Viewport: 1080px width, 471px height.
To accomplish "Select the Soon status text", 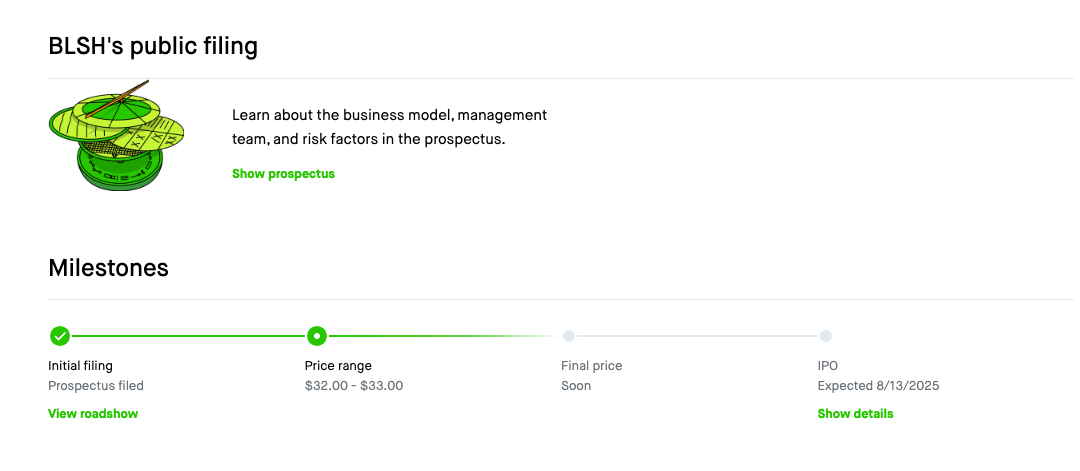I will tap(576, 386).
